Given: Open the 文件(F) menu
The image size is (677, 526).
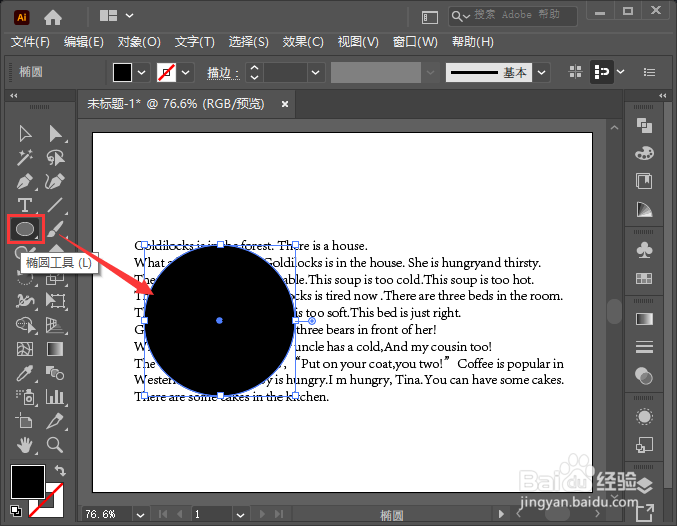Looking at the screenshot, I should (30, 42).
